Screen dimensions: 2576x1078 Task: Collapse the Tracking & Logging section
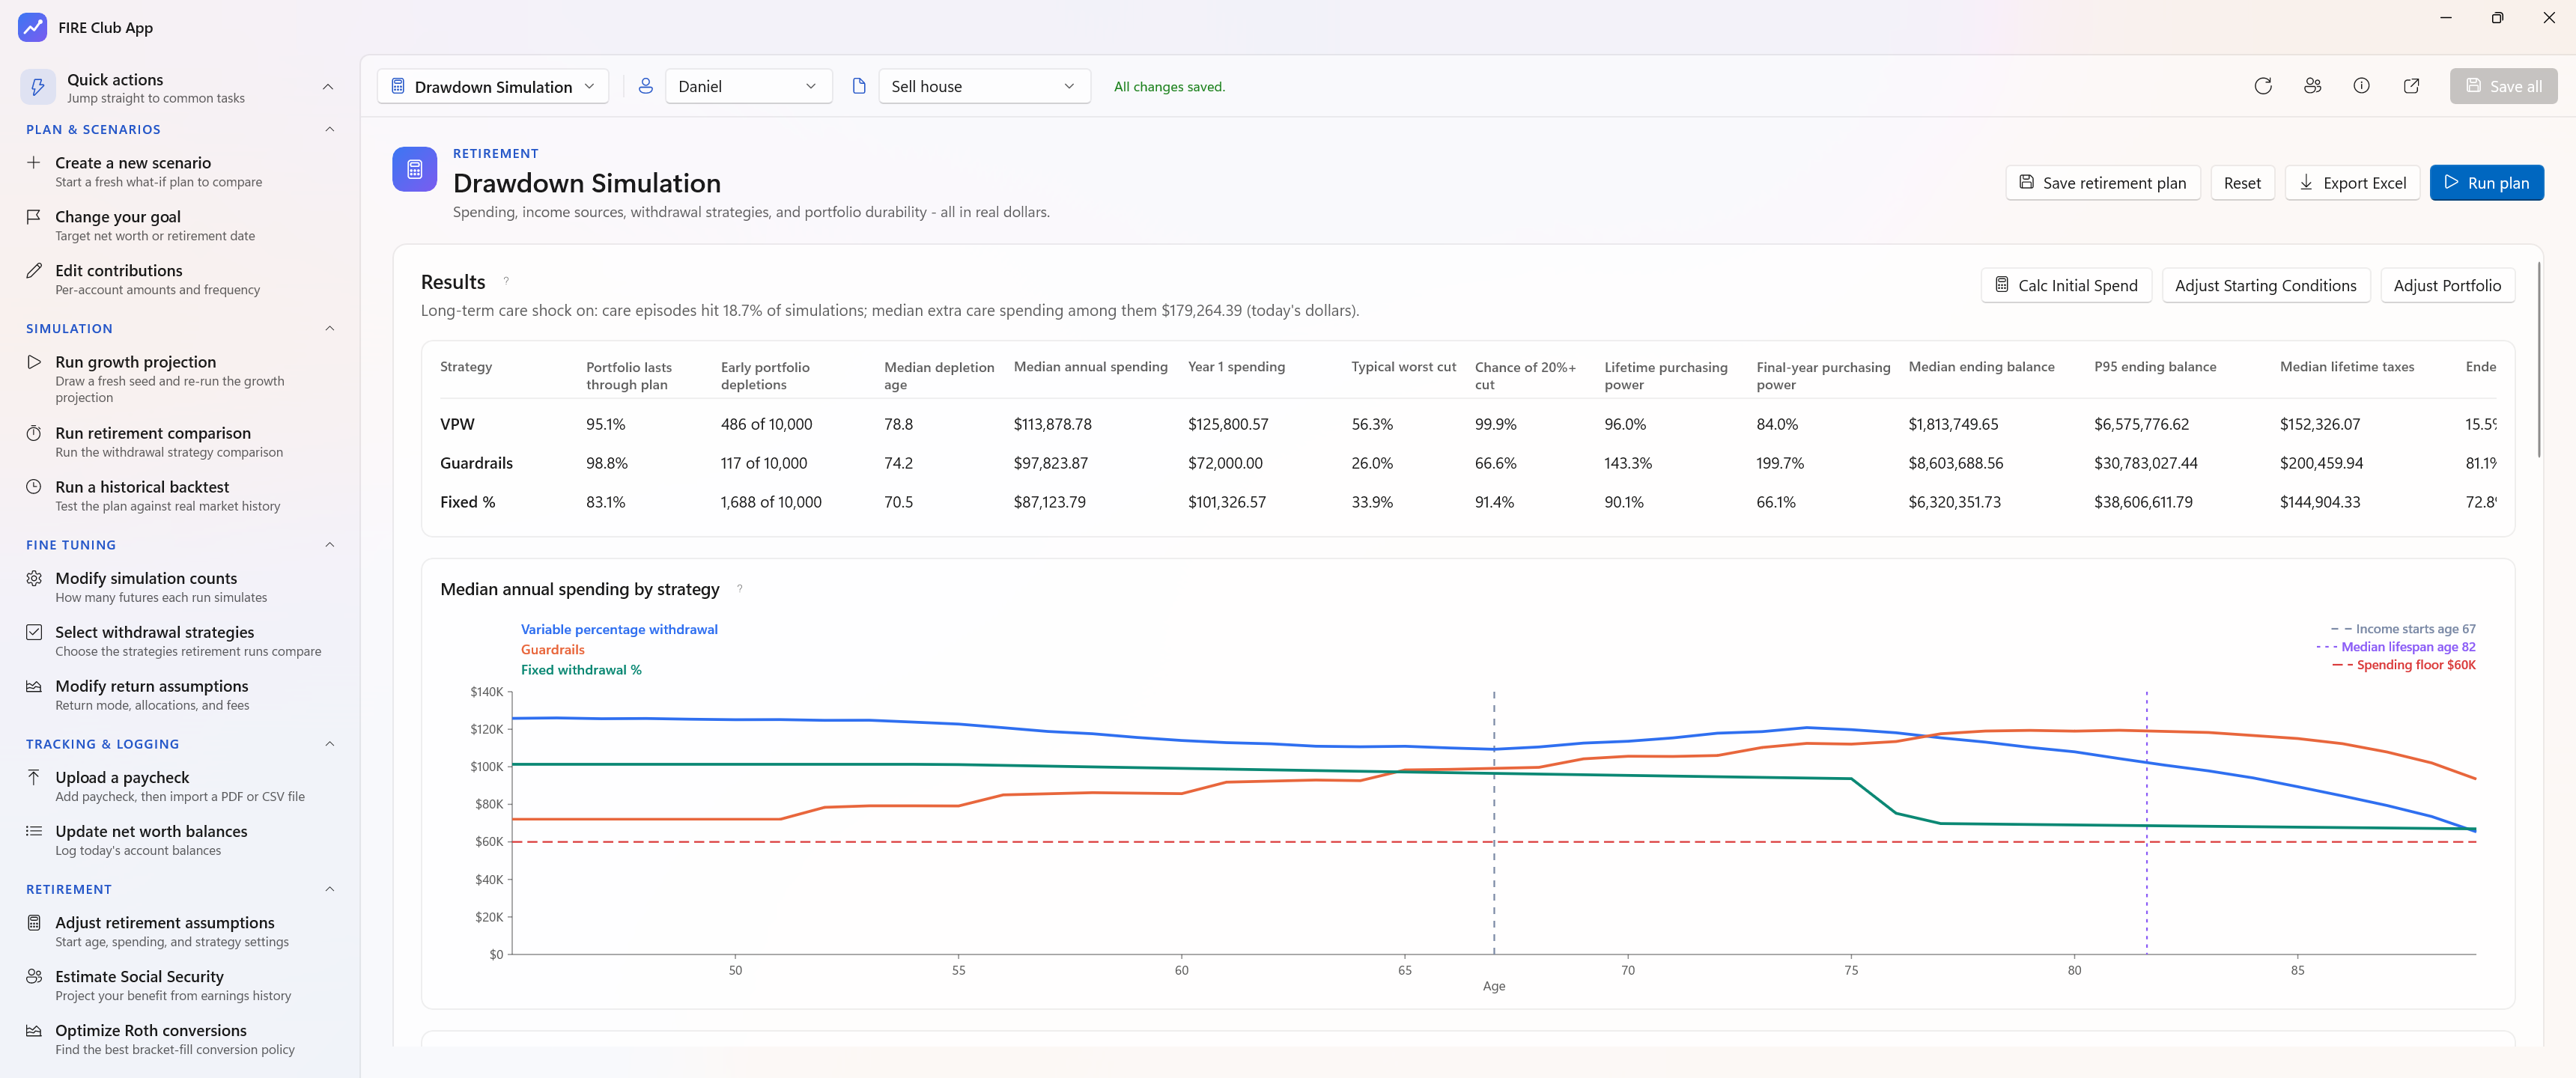330,743
